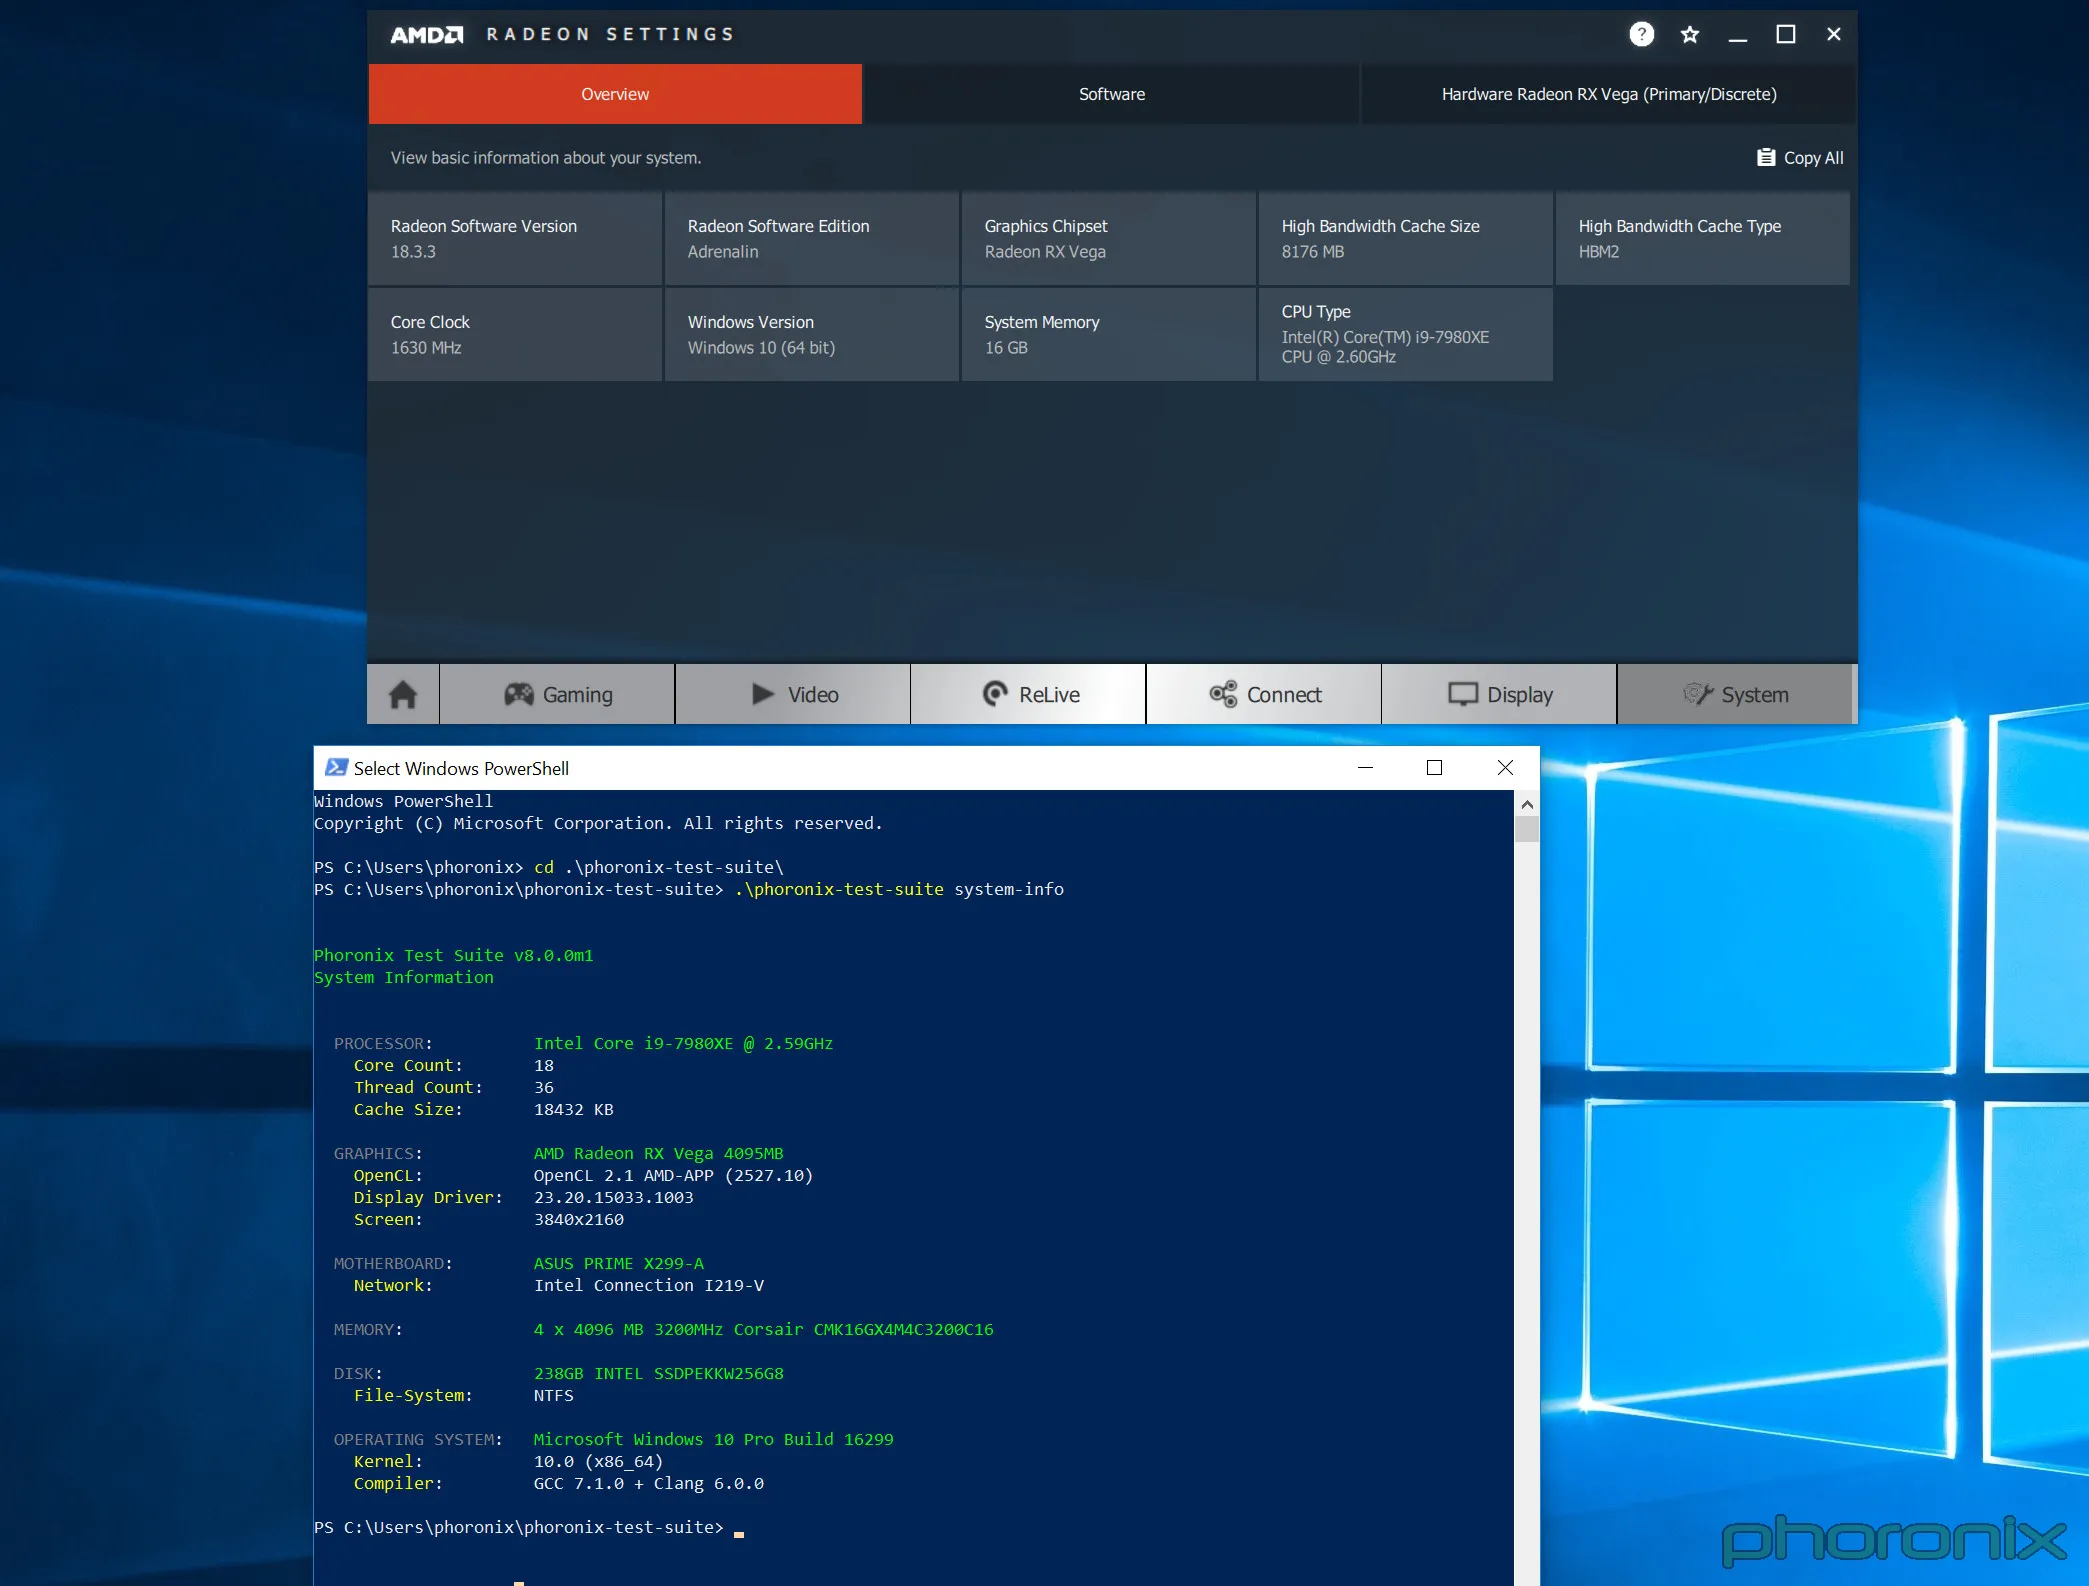Maximize the PowerShell window

pos(1434,767)
